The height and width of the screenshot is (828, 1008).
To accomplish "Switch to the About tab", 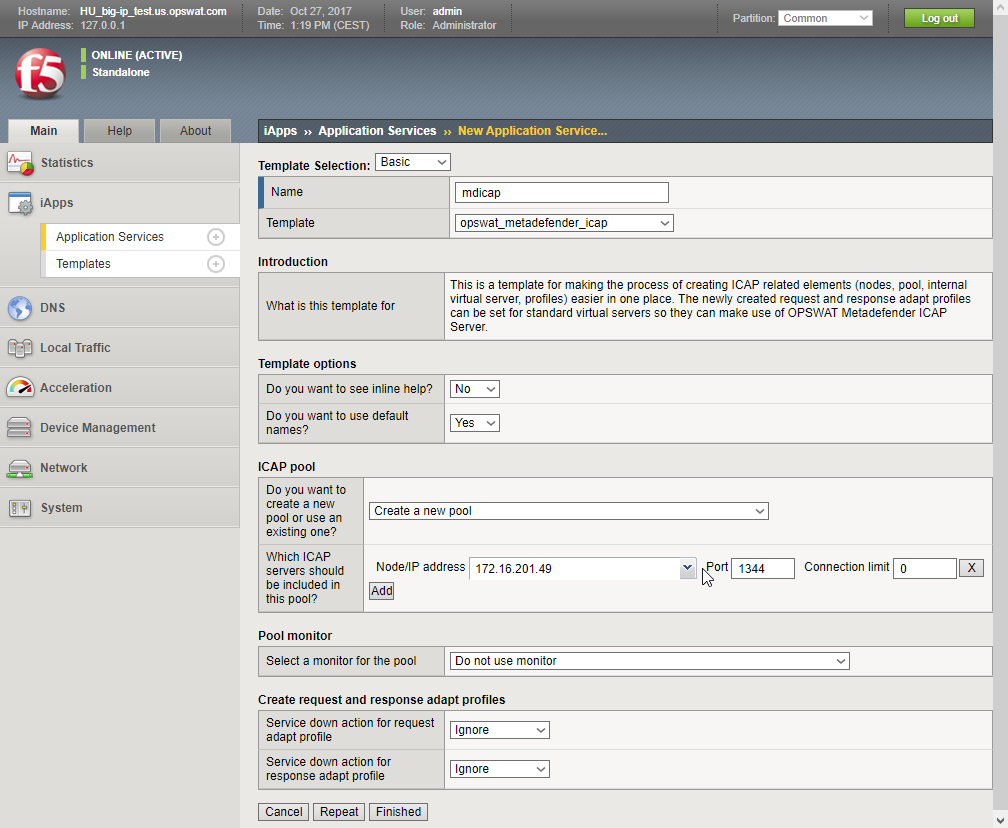I will [195, 131].
